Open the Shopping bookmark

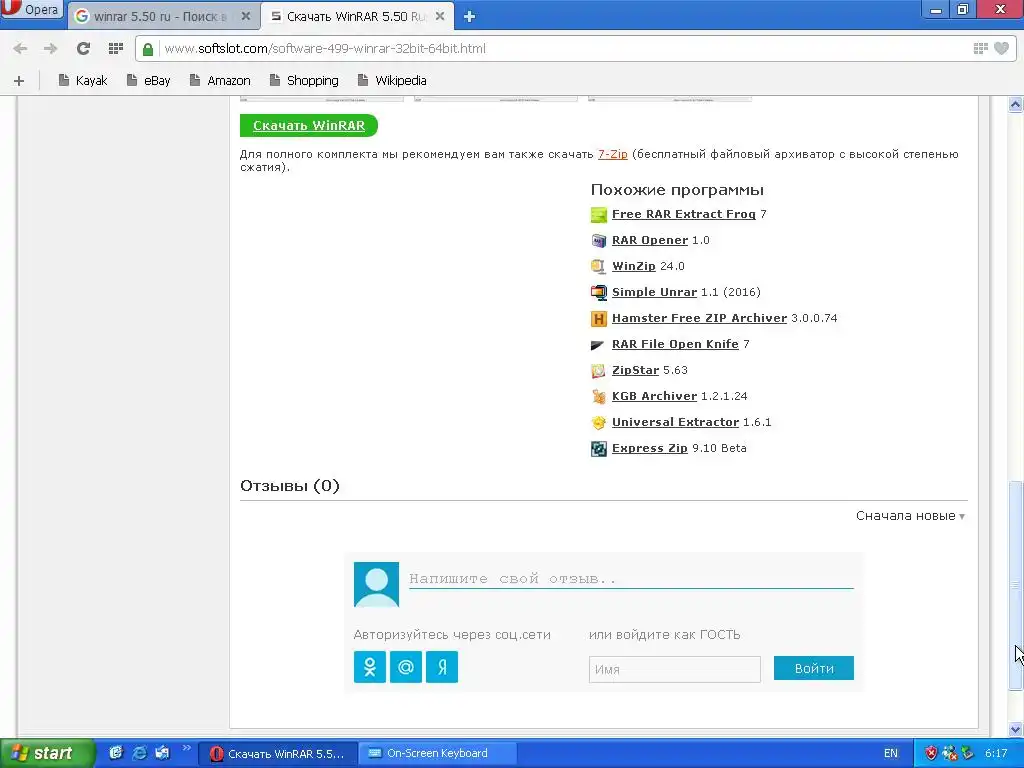pyautogui.click(x=304, y=80)
